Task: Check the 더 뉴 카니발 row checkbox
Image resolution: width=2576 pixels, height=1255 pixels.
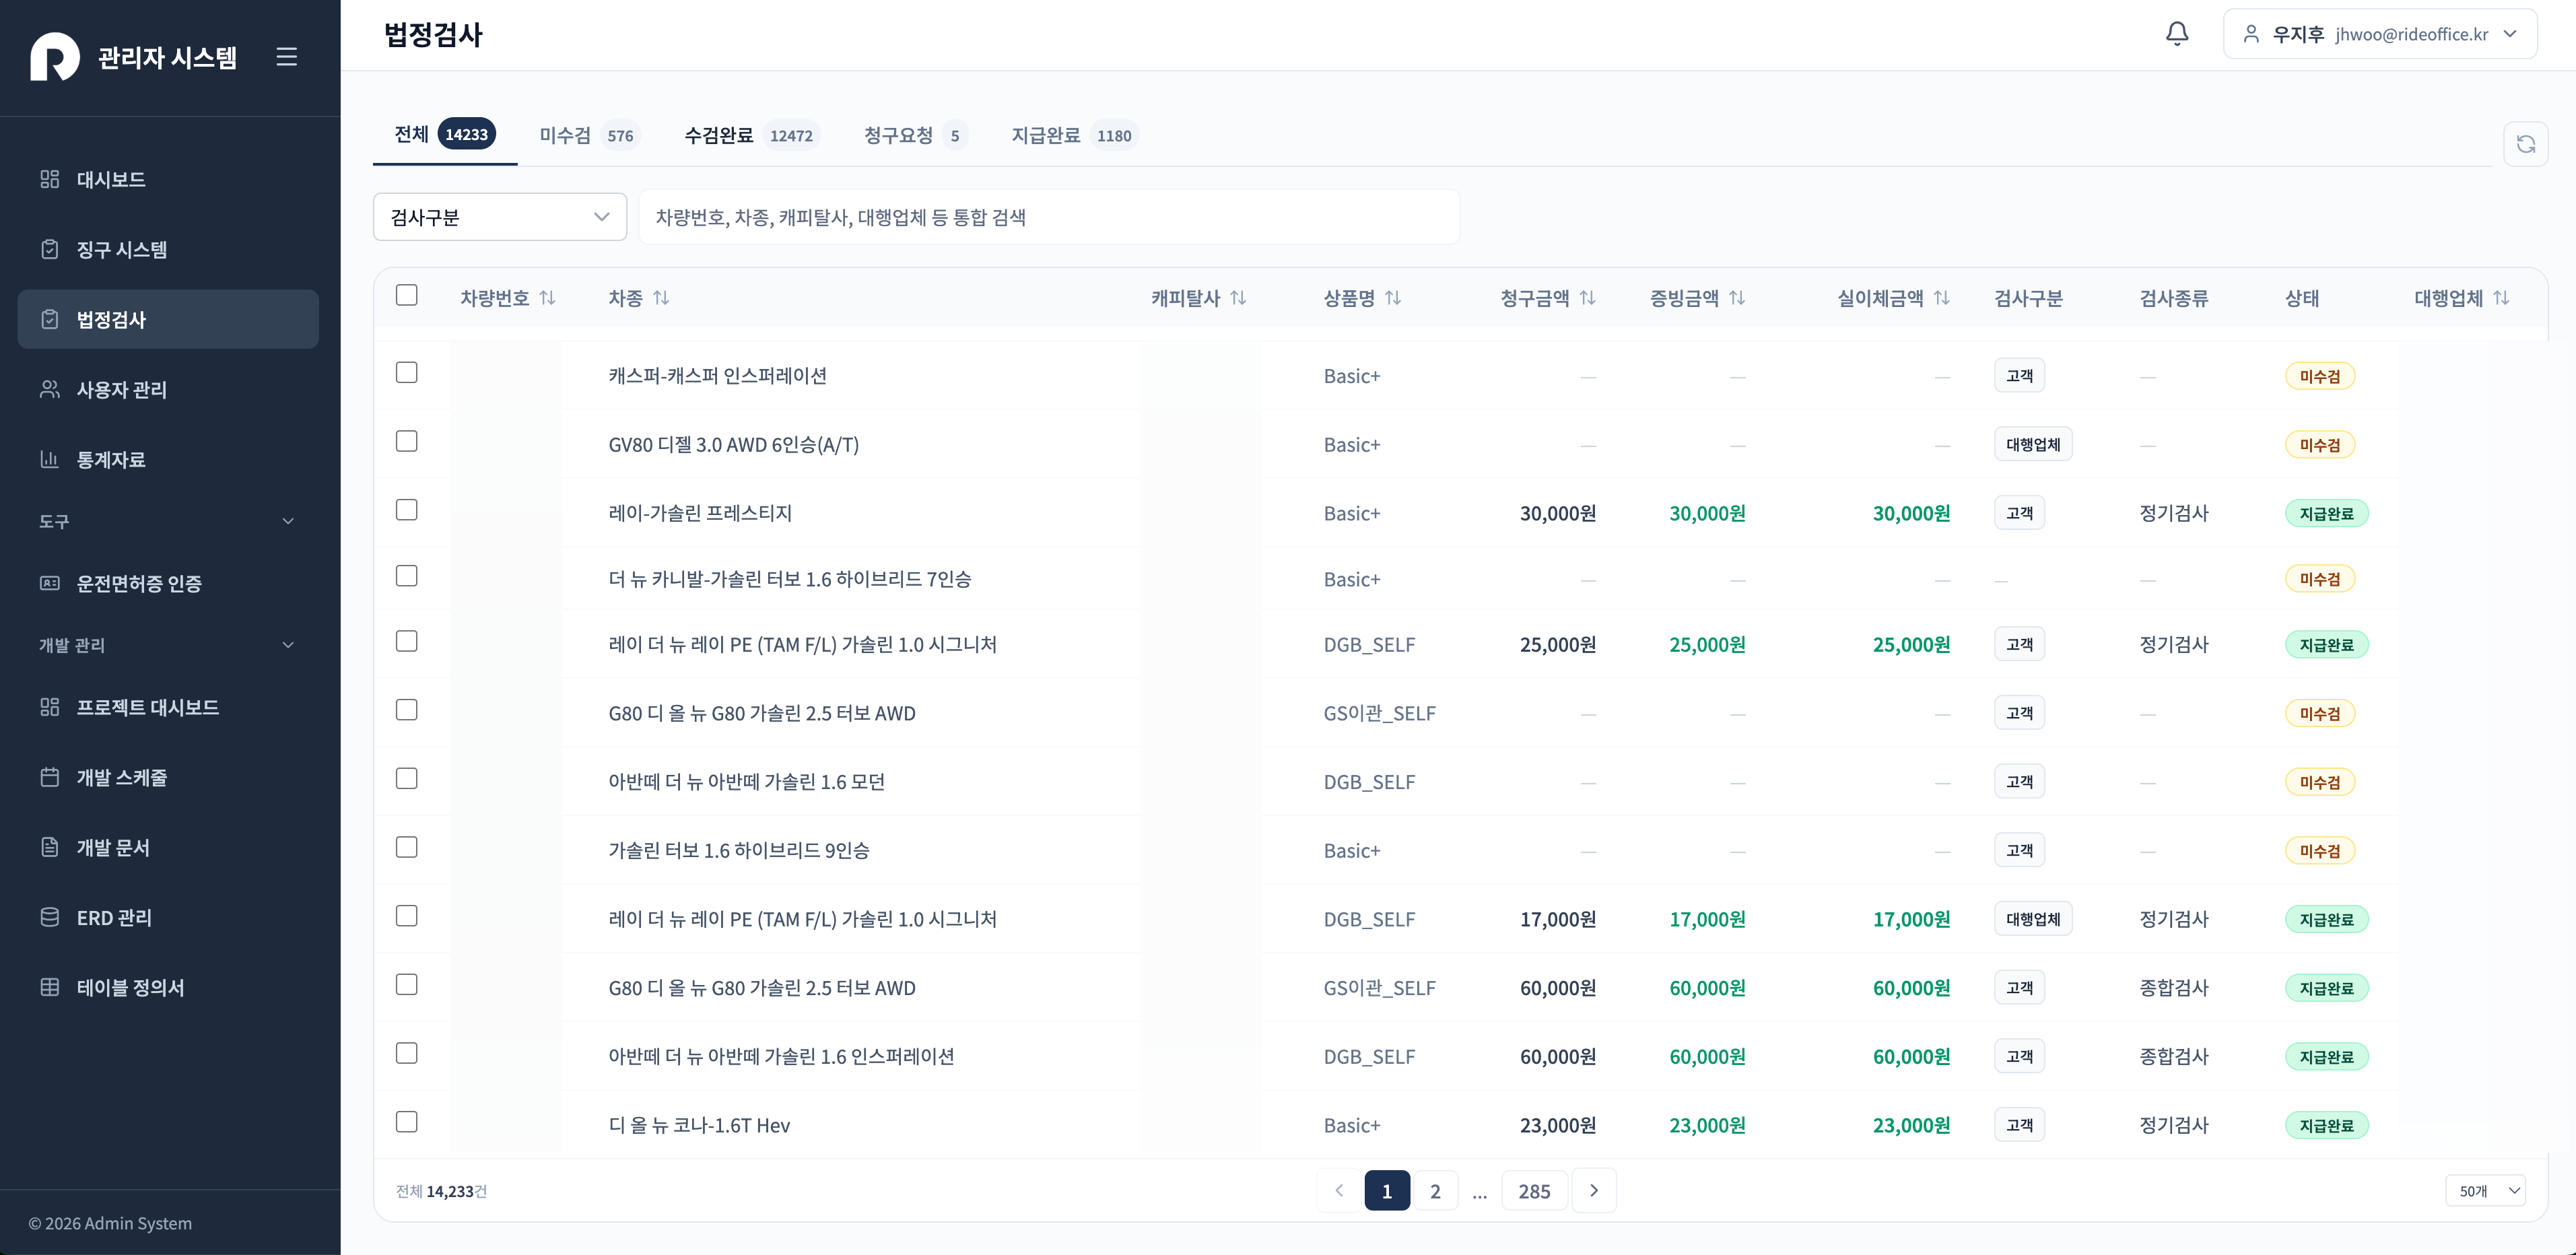Action: pyautogui.click(x=406, y=576)
